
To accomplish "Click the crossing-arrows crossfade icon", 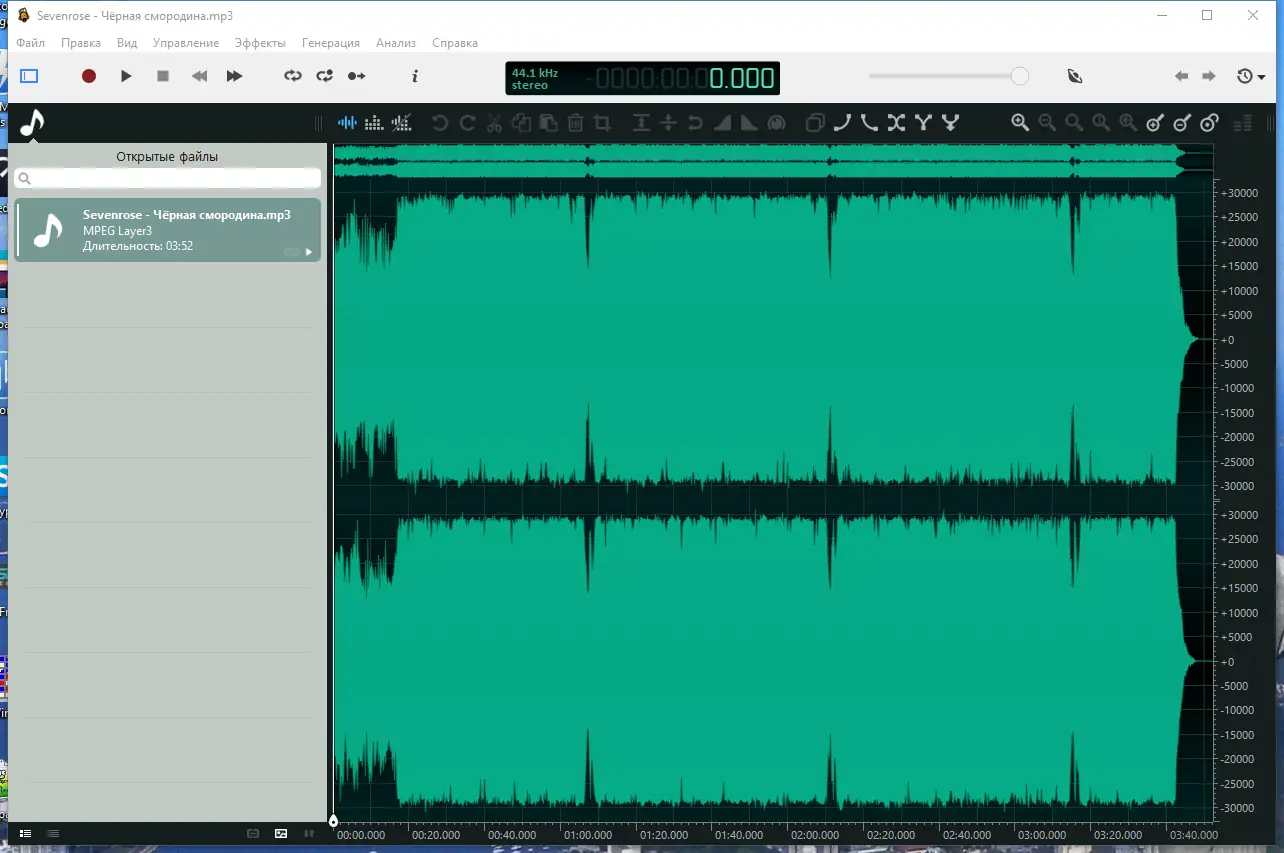I will click(x=896, y=123).
